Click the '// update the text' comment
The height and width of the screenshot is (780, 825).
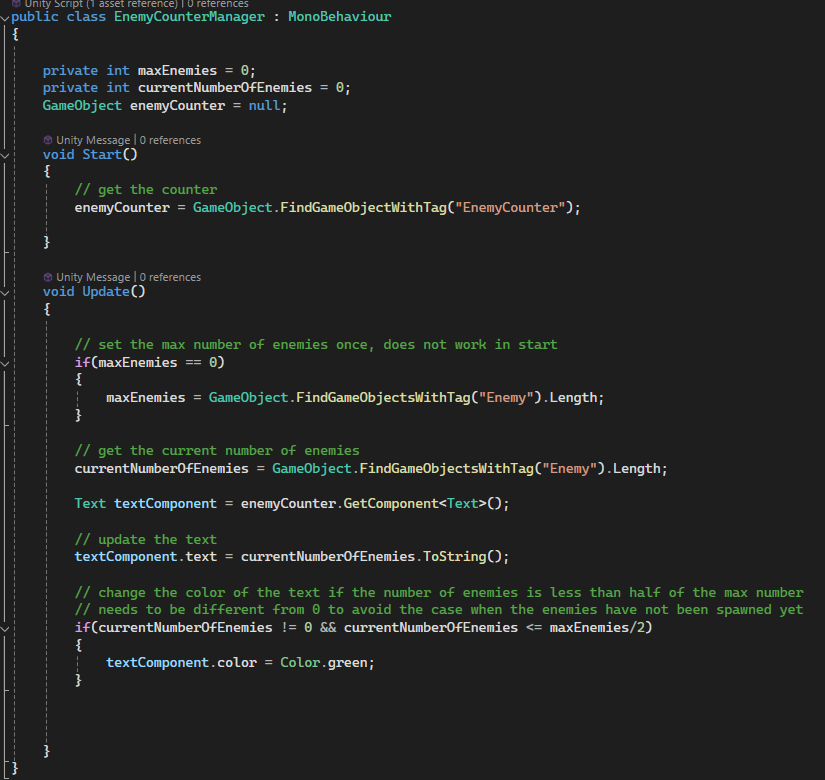pos(146,539)
